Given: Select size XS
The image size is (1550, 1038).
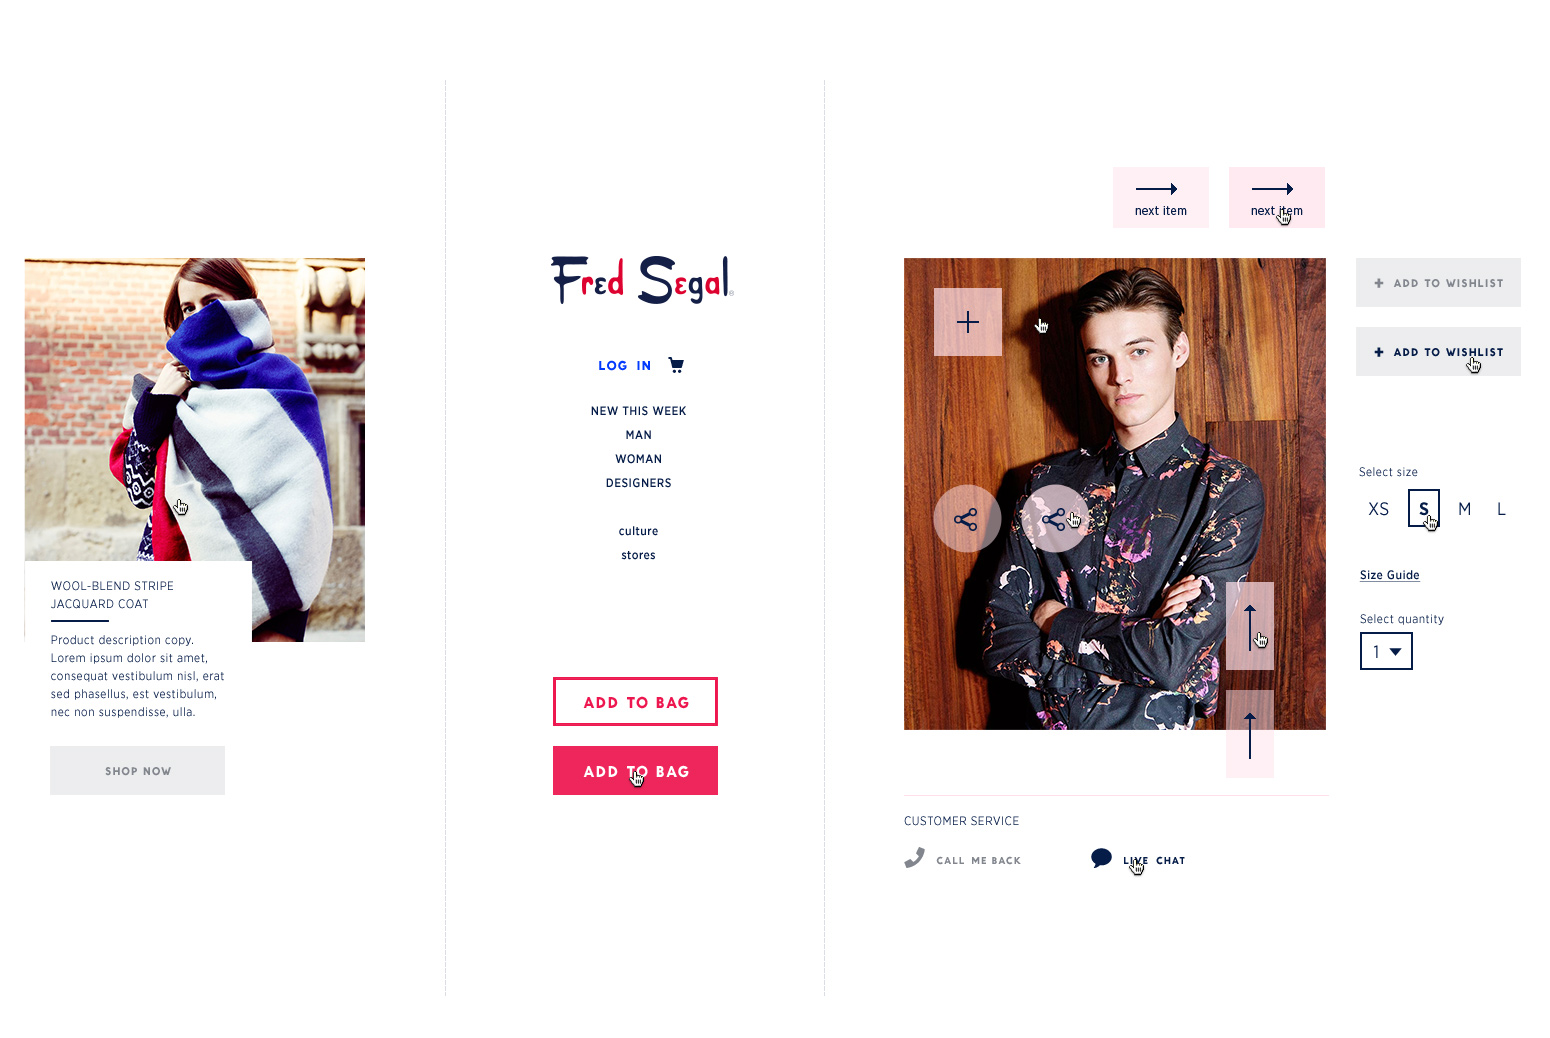Looking at the screenshot, I should pos(1378,509).
